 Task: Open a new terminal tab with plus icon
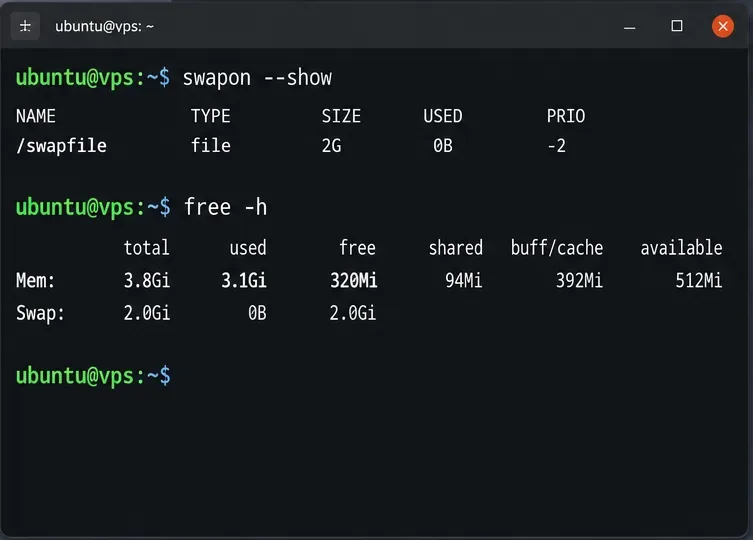pos(25,26)
